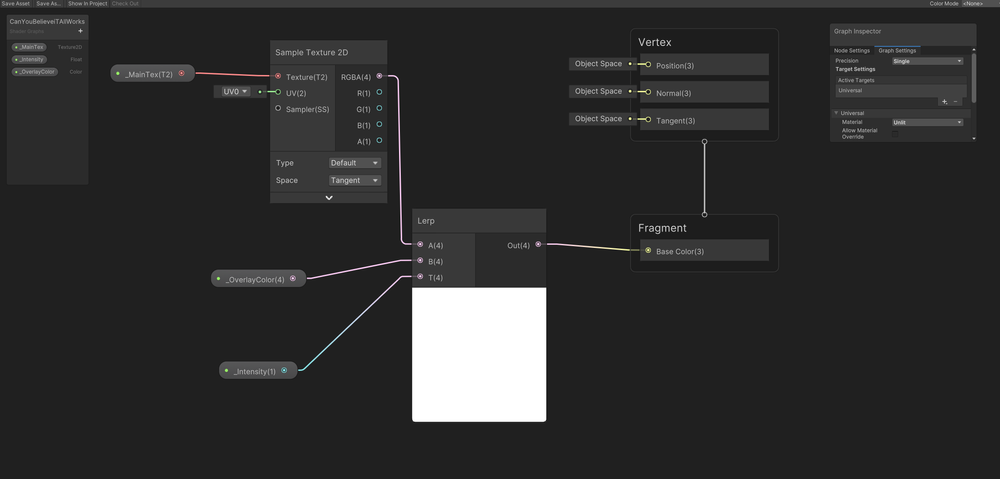Select the Vertex block title
Screen dimensions: 1000x479
pyautogui.click(x=654, y=43)
